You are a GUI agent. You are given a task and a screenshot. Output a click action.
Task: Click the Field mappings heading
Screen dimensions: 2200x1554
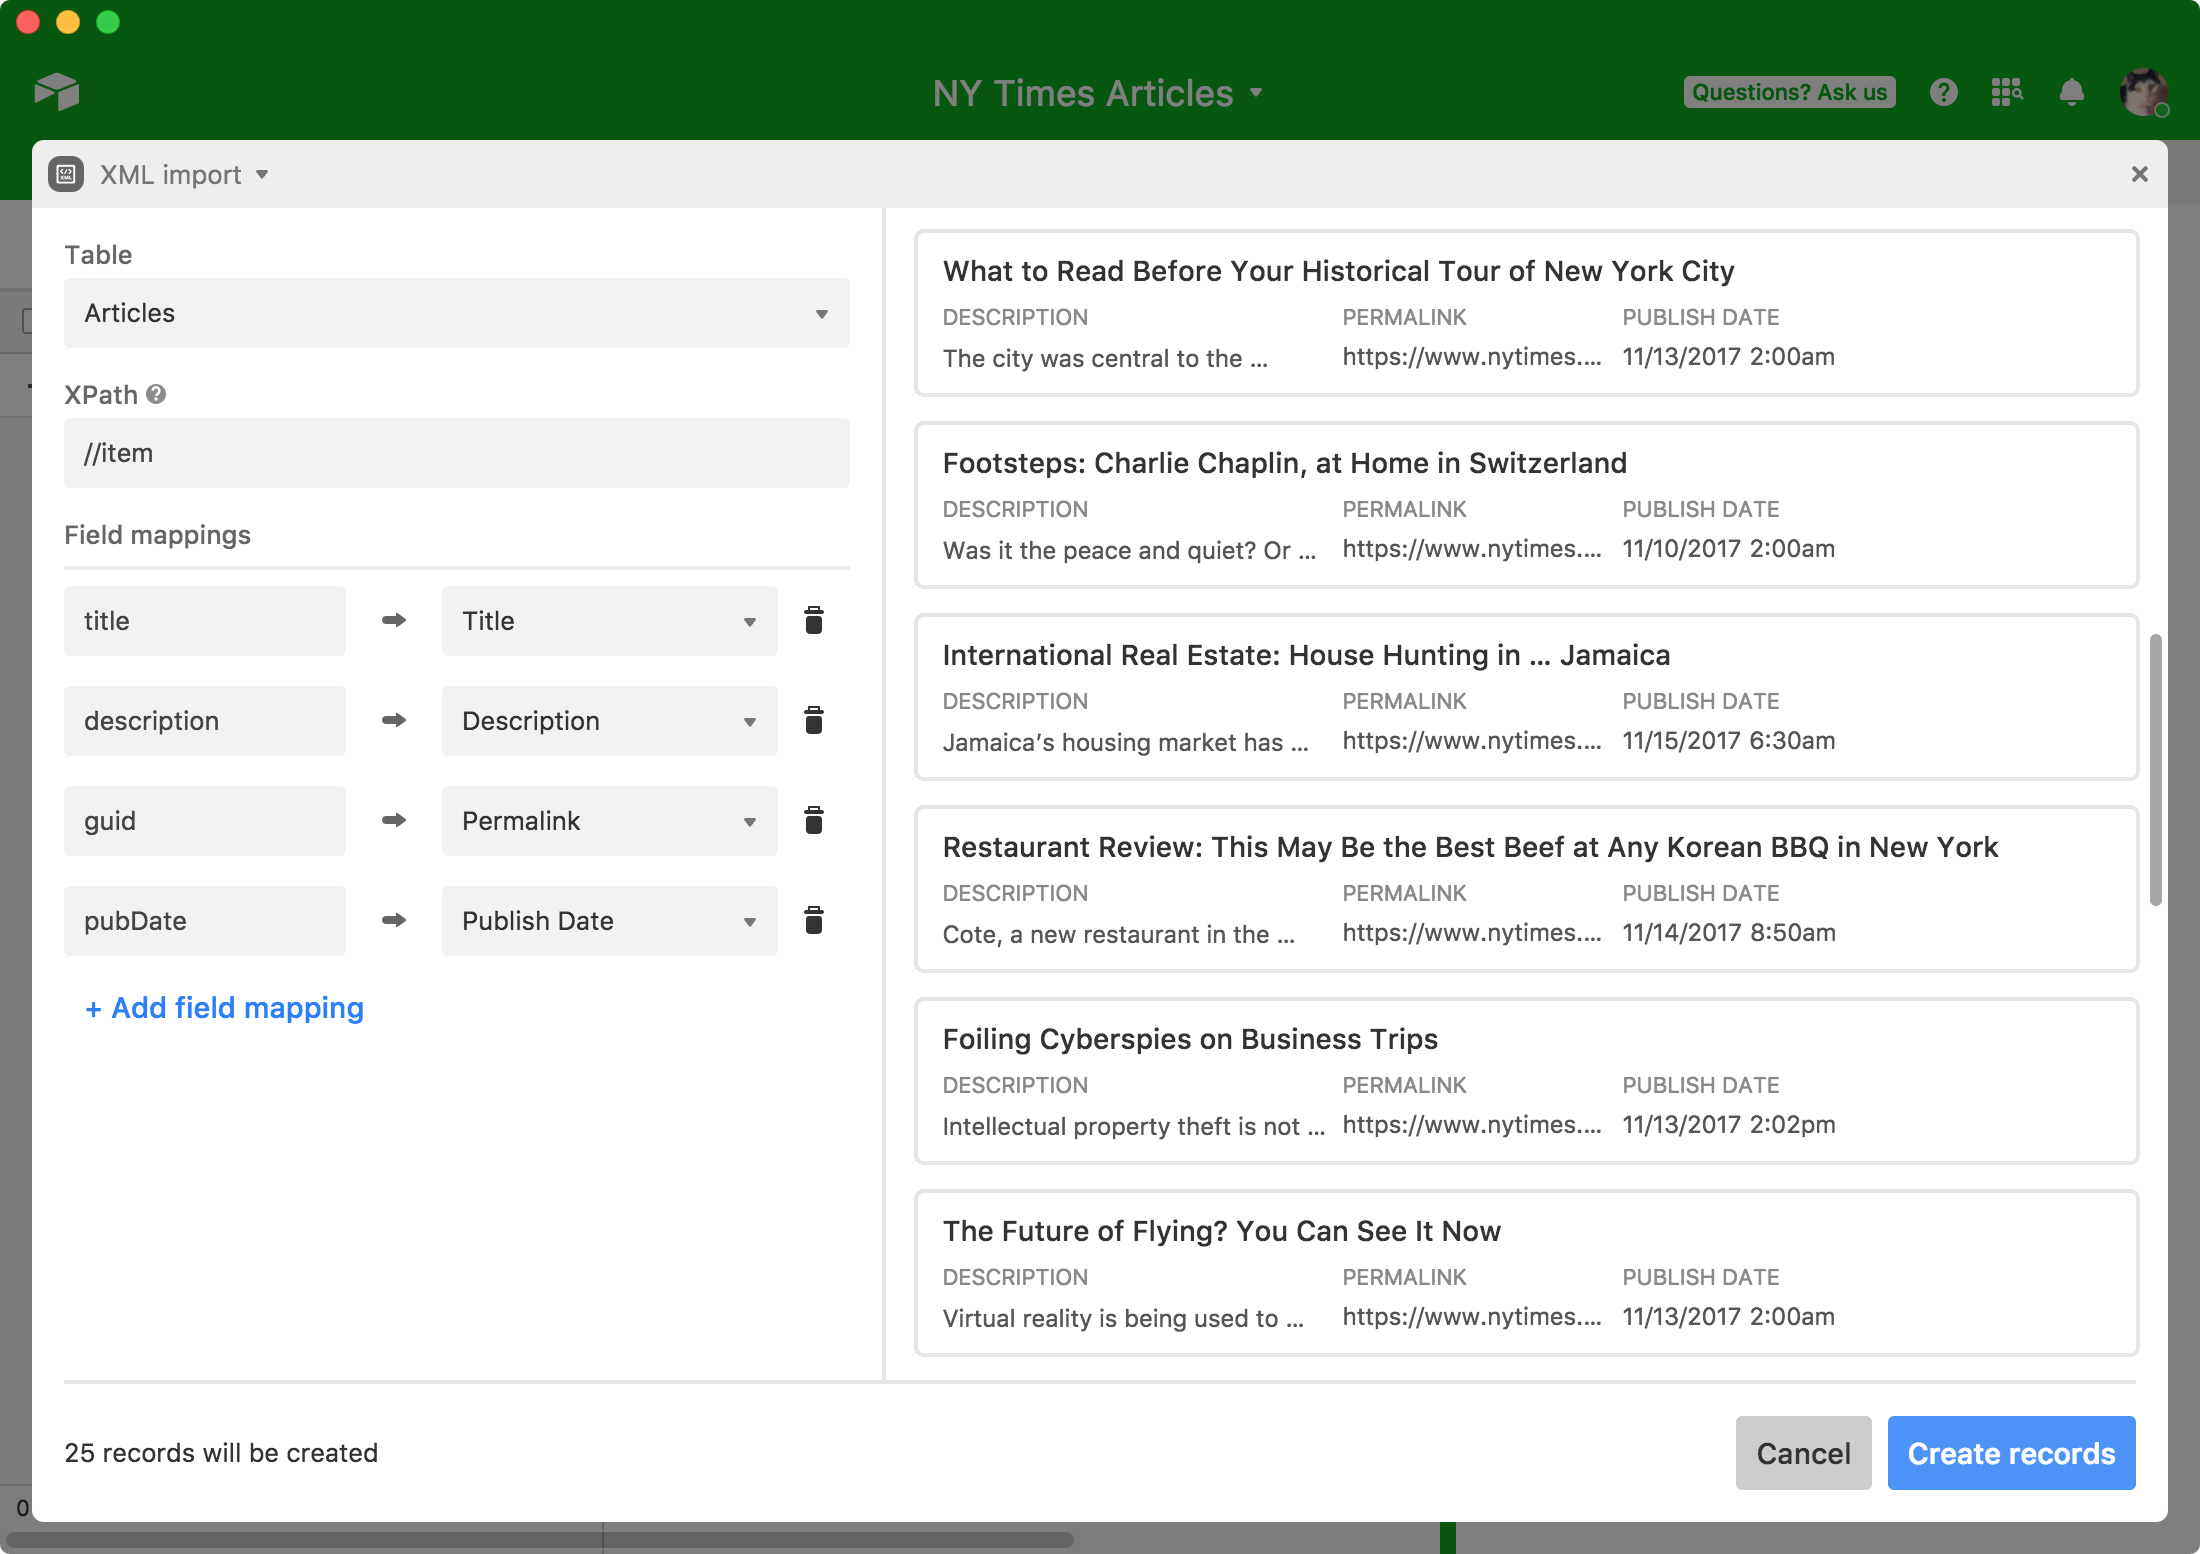pos(157,535)
